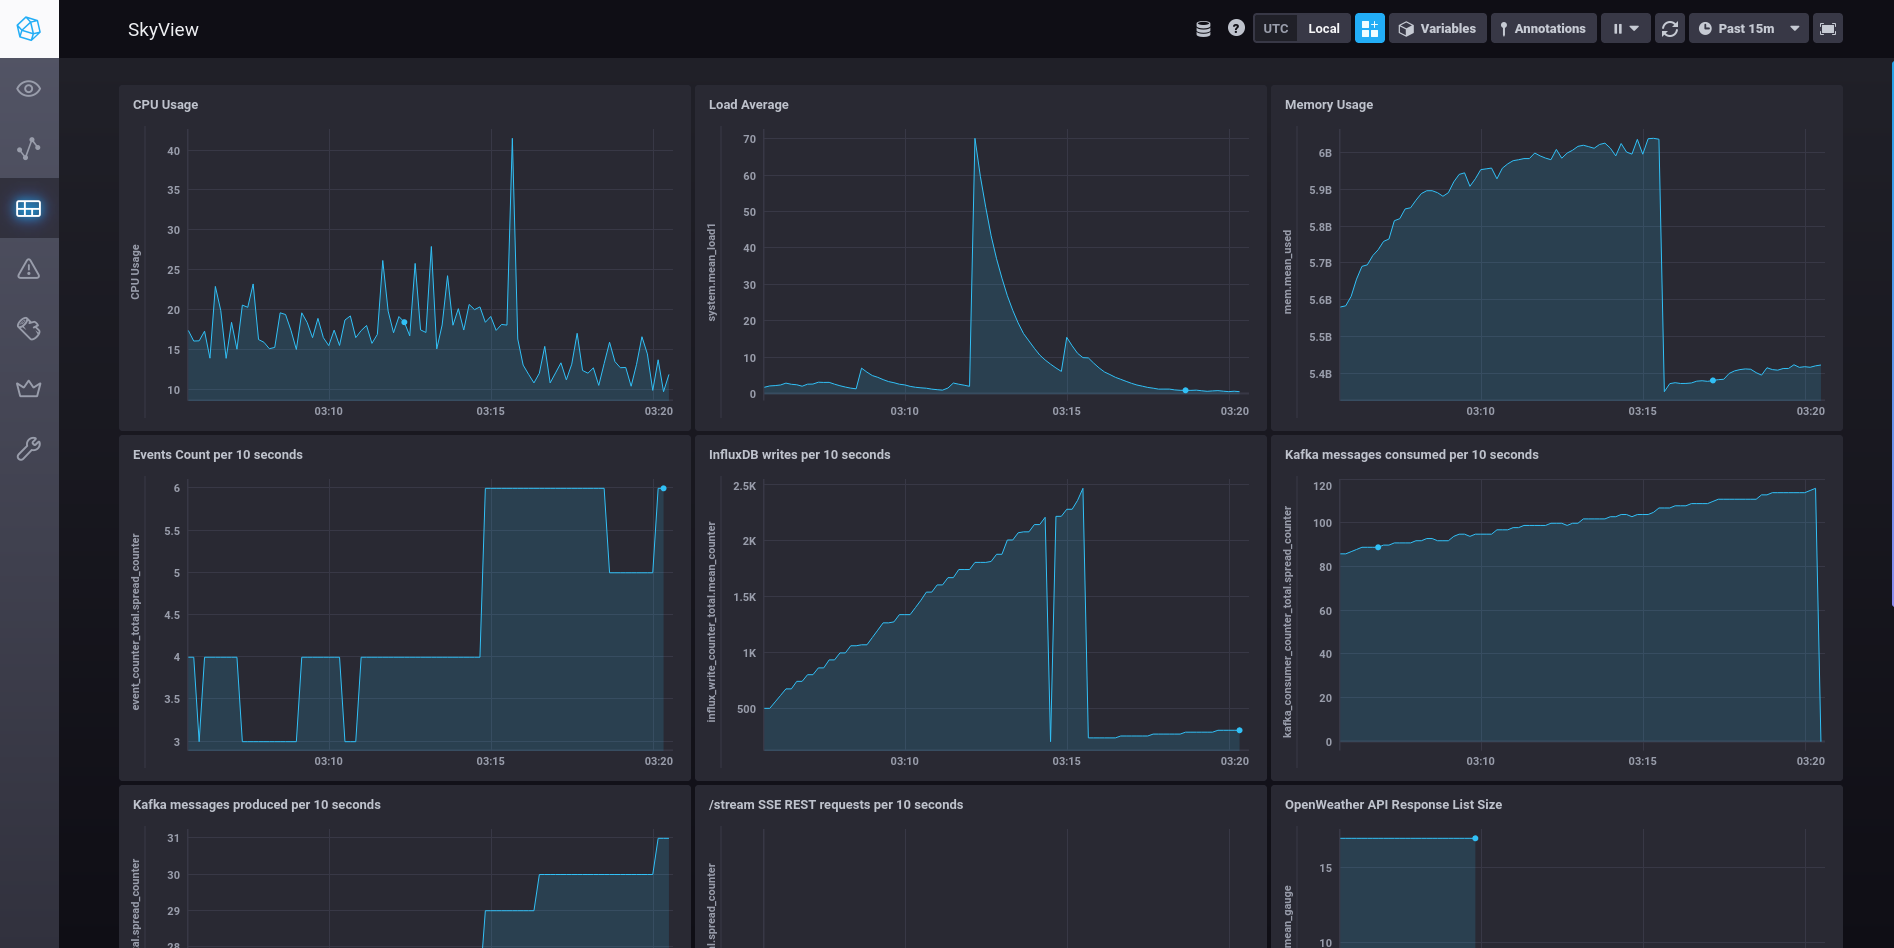Open the Log Viewer sidebar icon
Viewport: 1894px width, 948px height.
[x=29, y=329]
